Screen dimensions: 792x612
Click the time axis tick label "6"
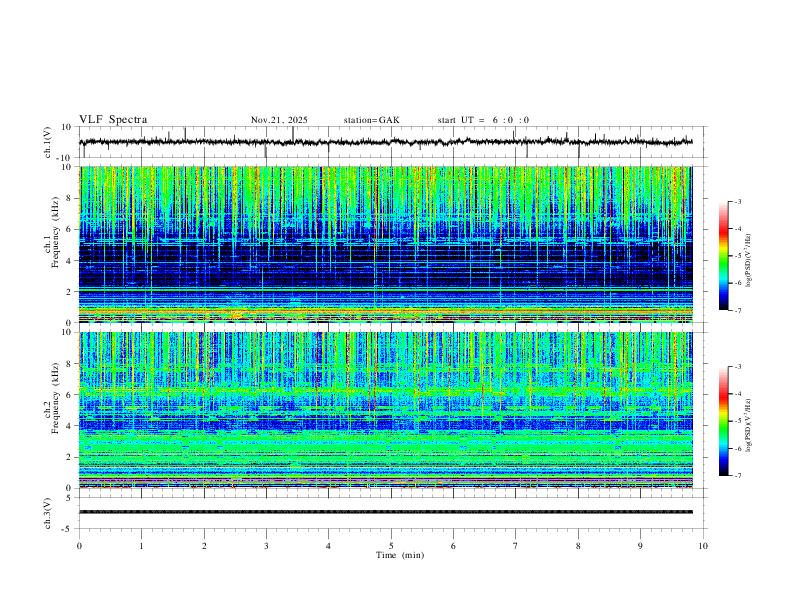453,546
